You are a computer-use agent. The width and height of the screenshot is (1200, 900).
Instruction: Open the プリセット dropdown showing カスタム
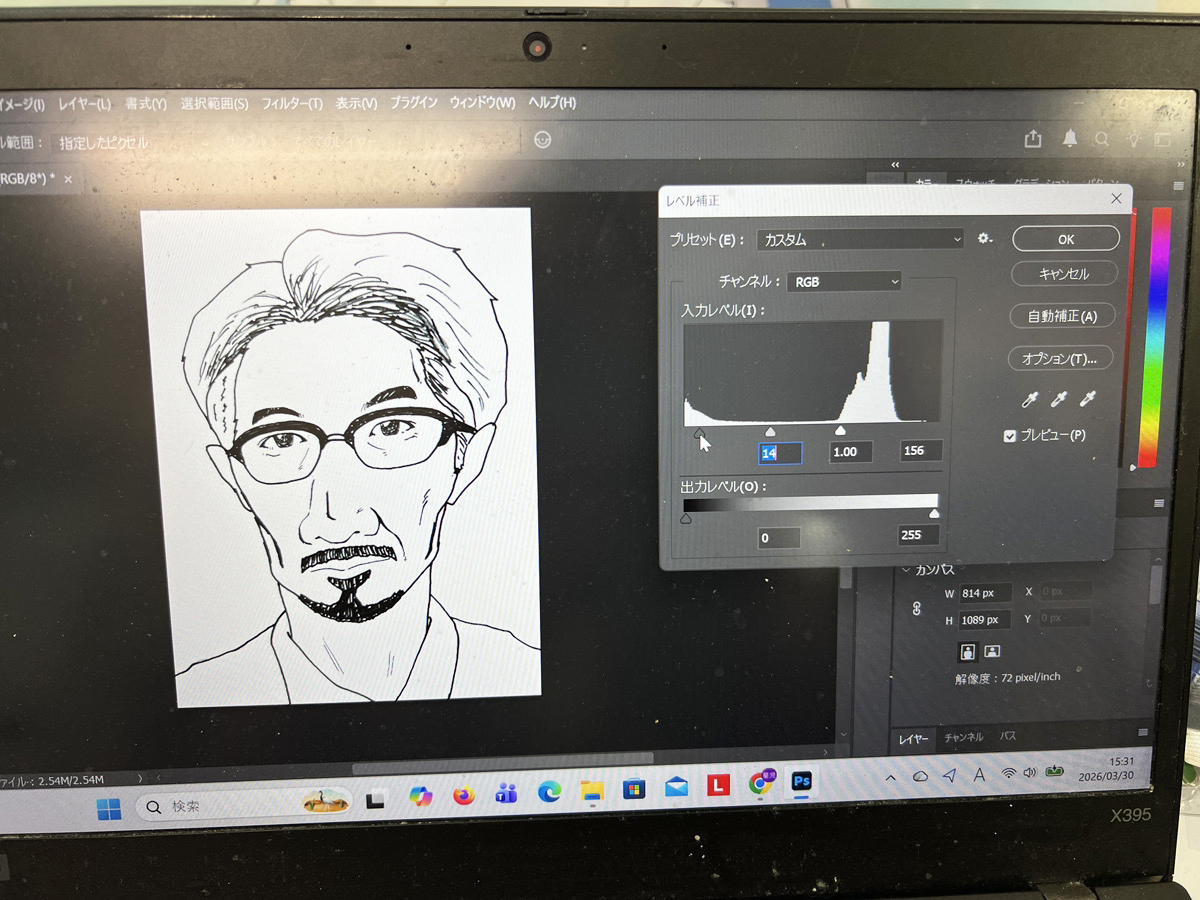(x=860, y=240)
